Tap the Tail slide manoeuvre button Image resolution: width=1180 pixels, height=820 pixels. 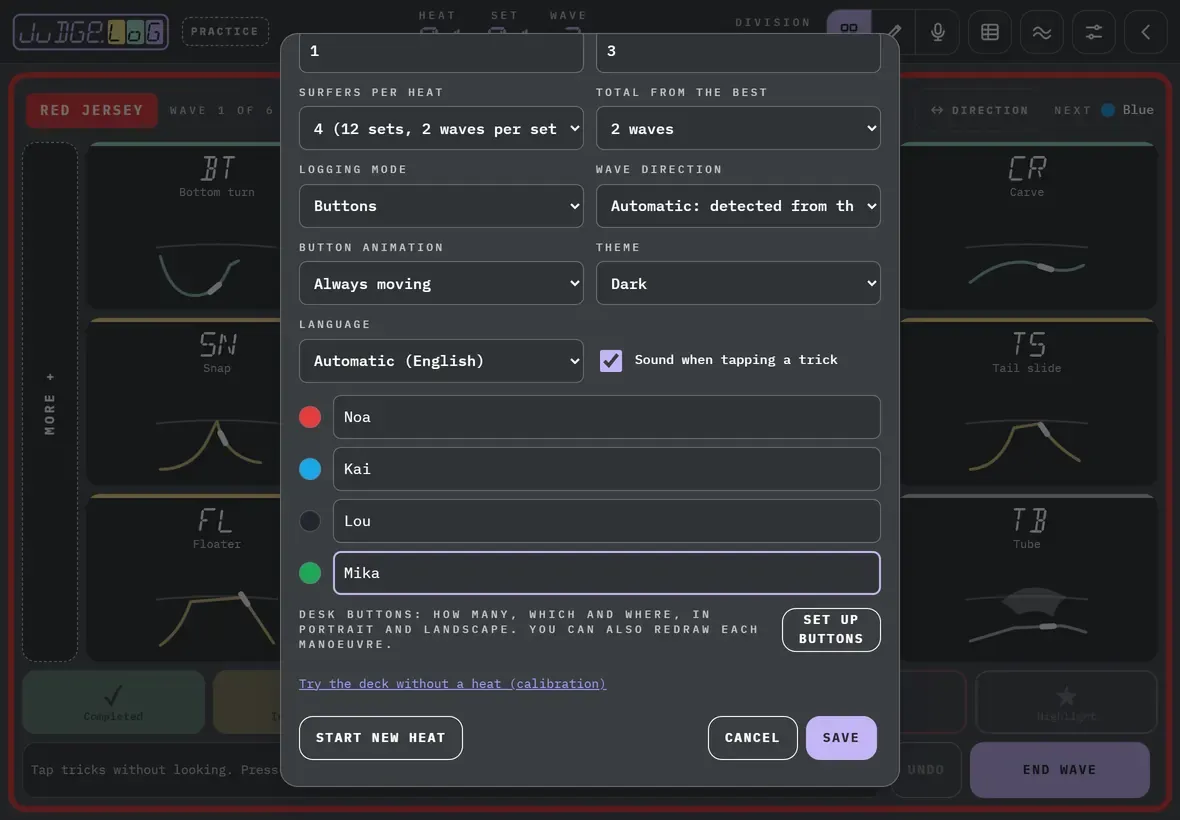pyautogui.click(x=1028, y=402)
